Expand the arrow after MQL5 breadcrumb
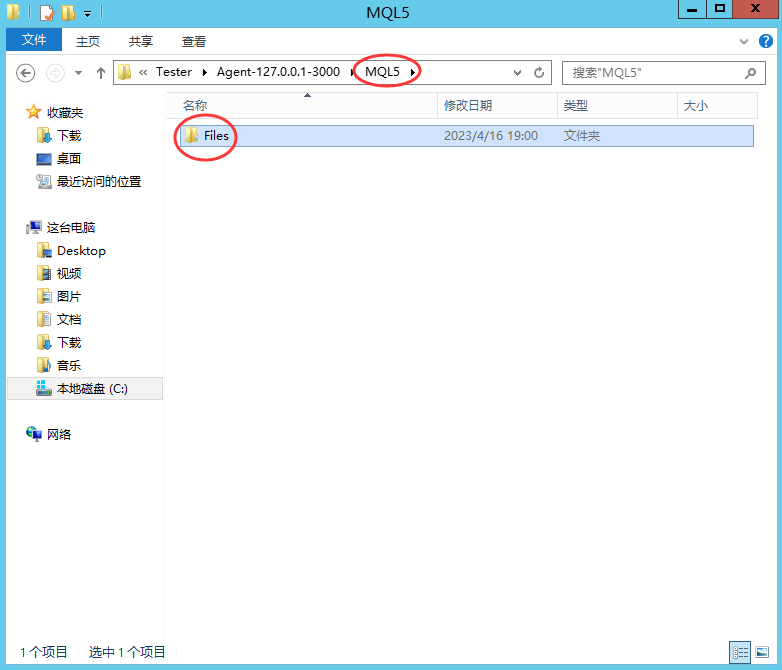 pyautogui.click(x=412, y=73)
